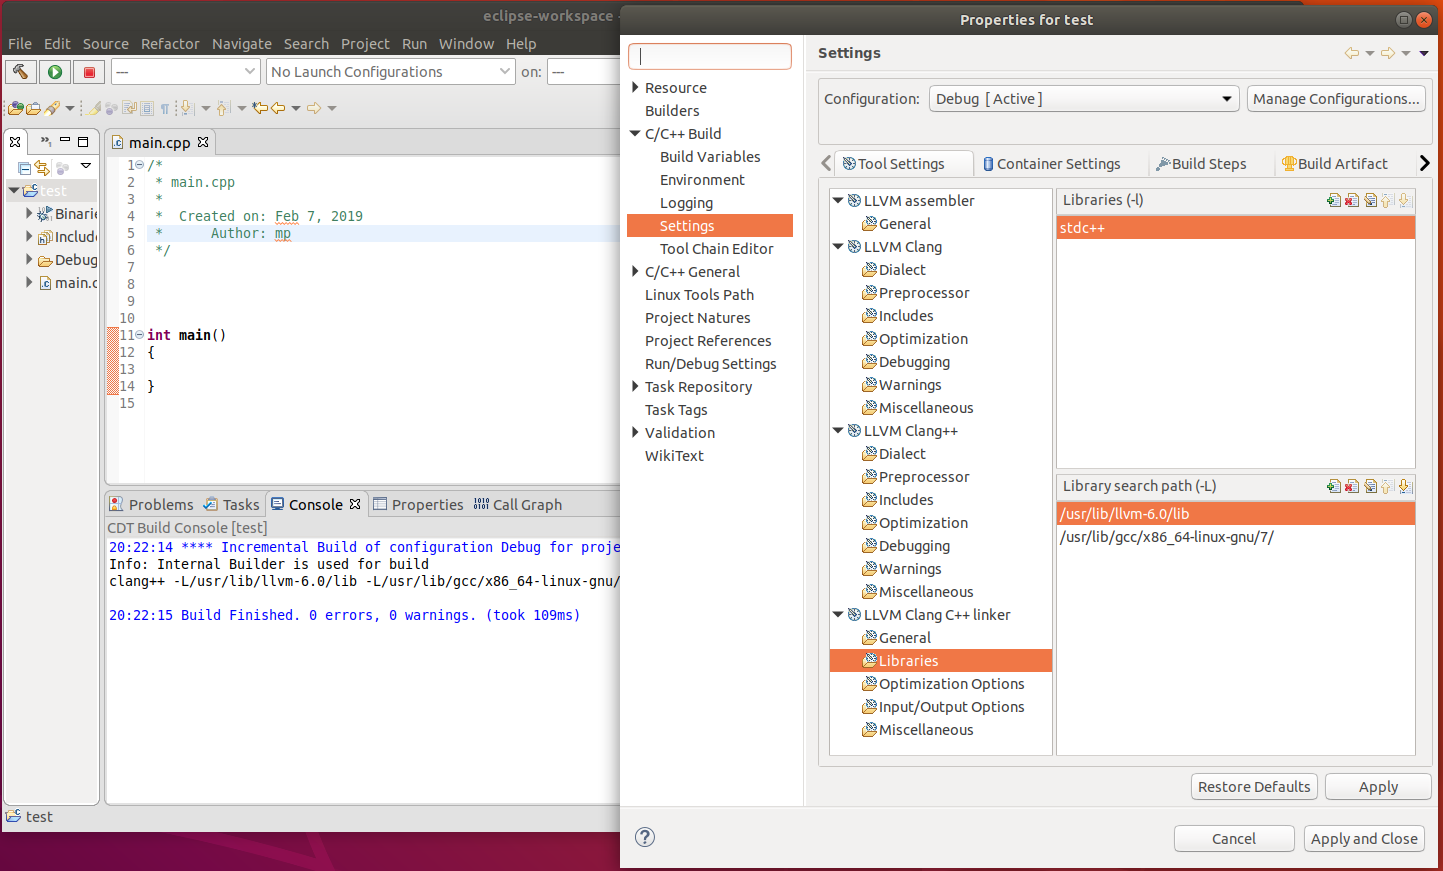Collapse All in the project explorer
The height and width of the screenshot is (871, 1443).
(x=24, y=168)
